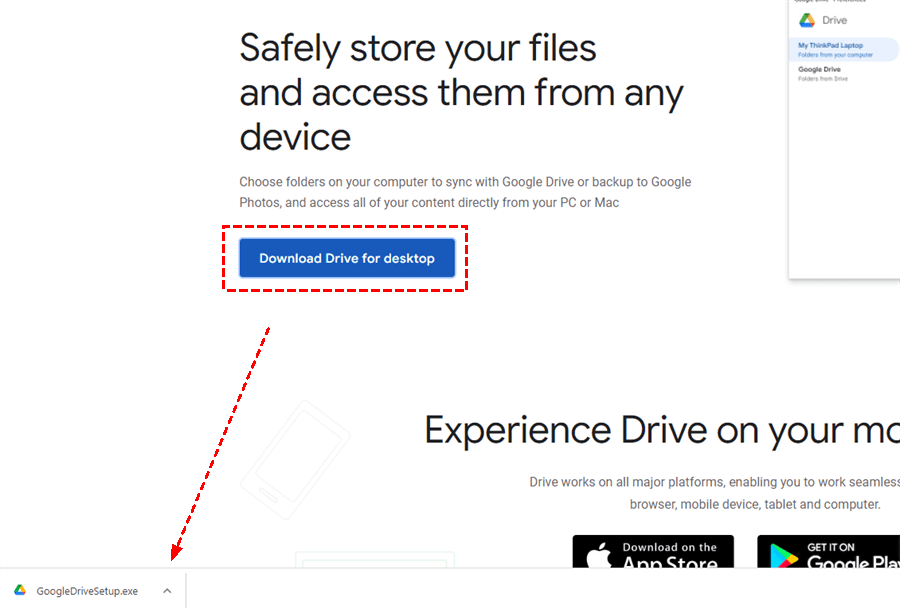
Task: Click the Drive icon beside GoogleDriveSetup.exe
Action: click(20, 590)
